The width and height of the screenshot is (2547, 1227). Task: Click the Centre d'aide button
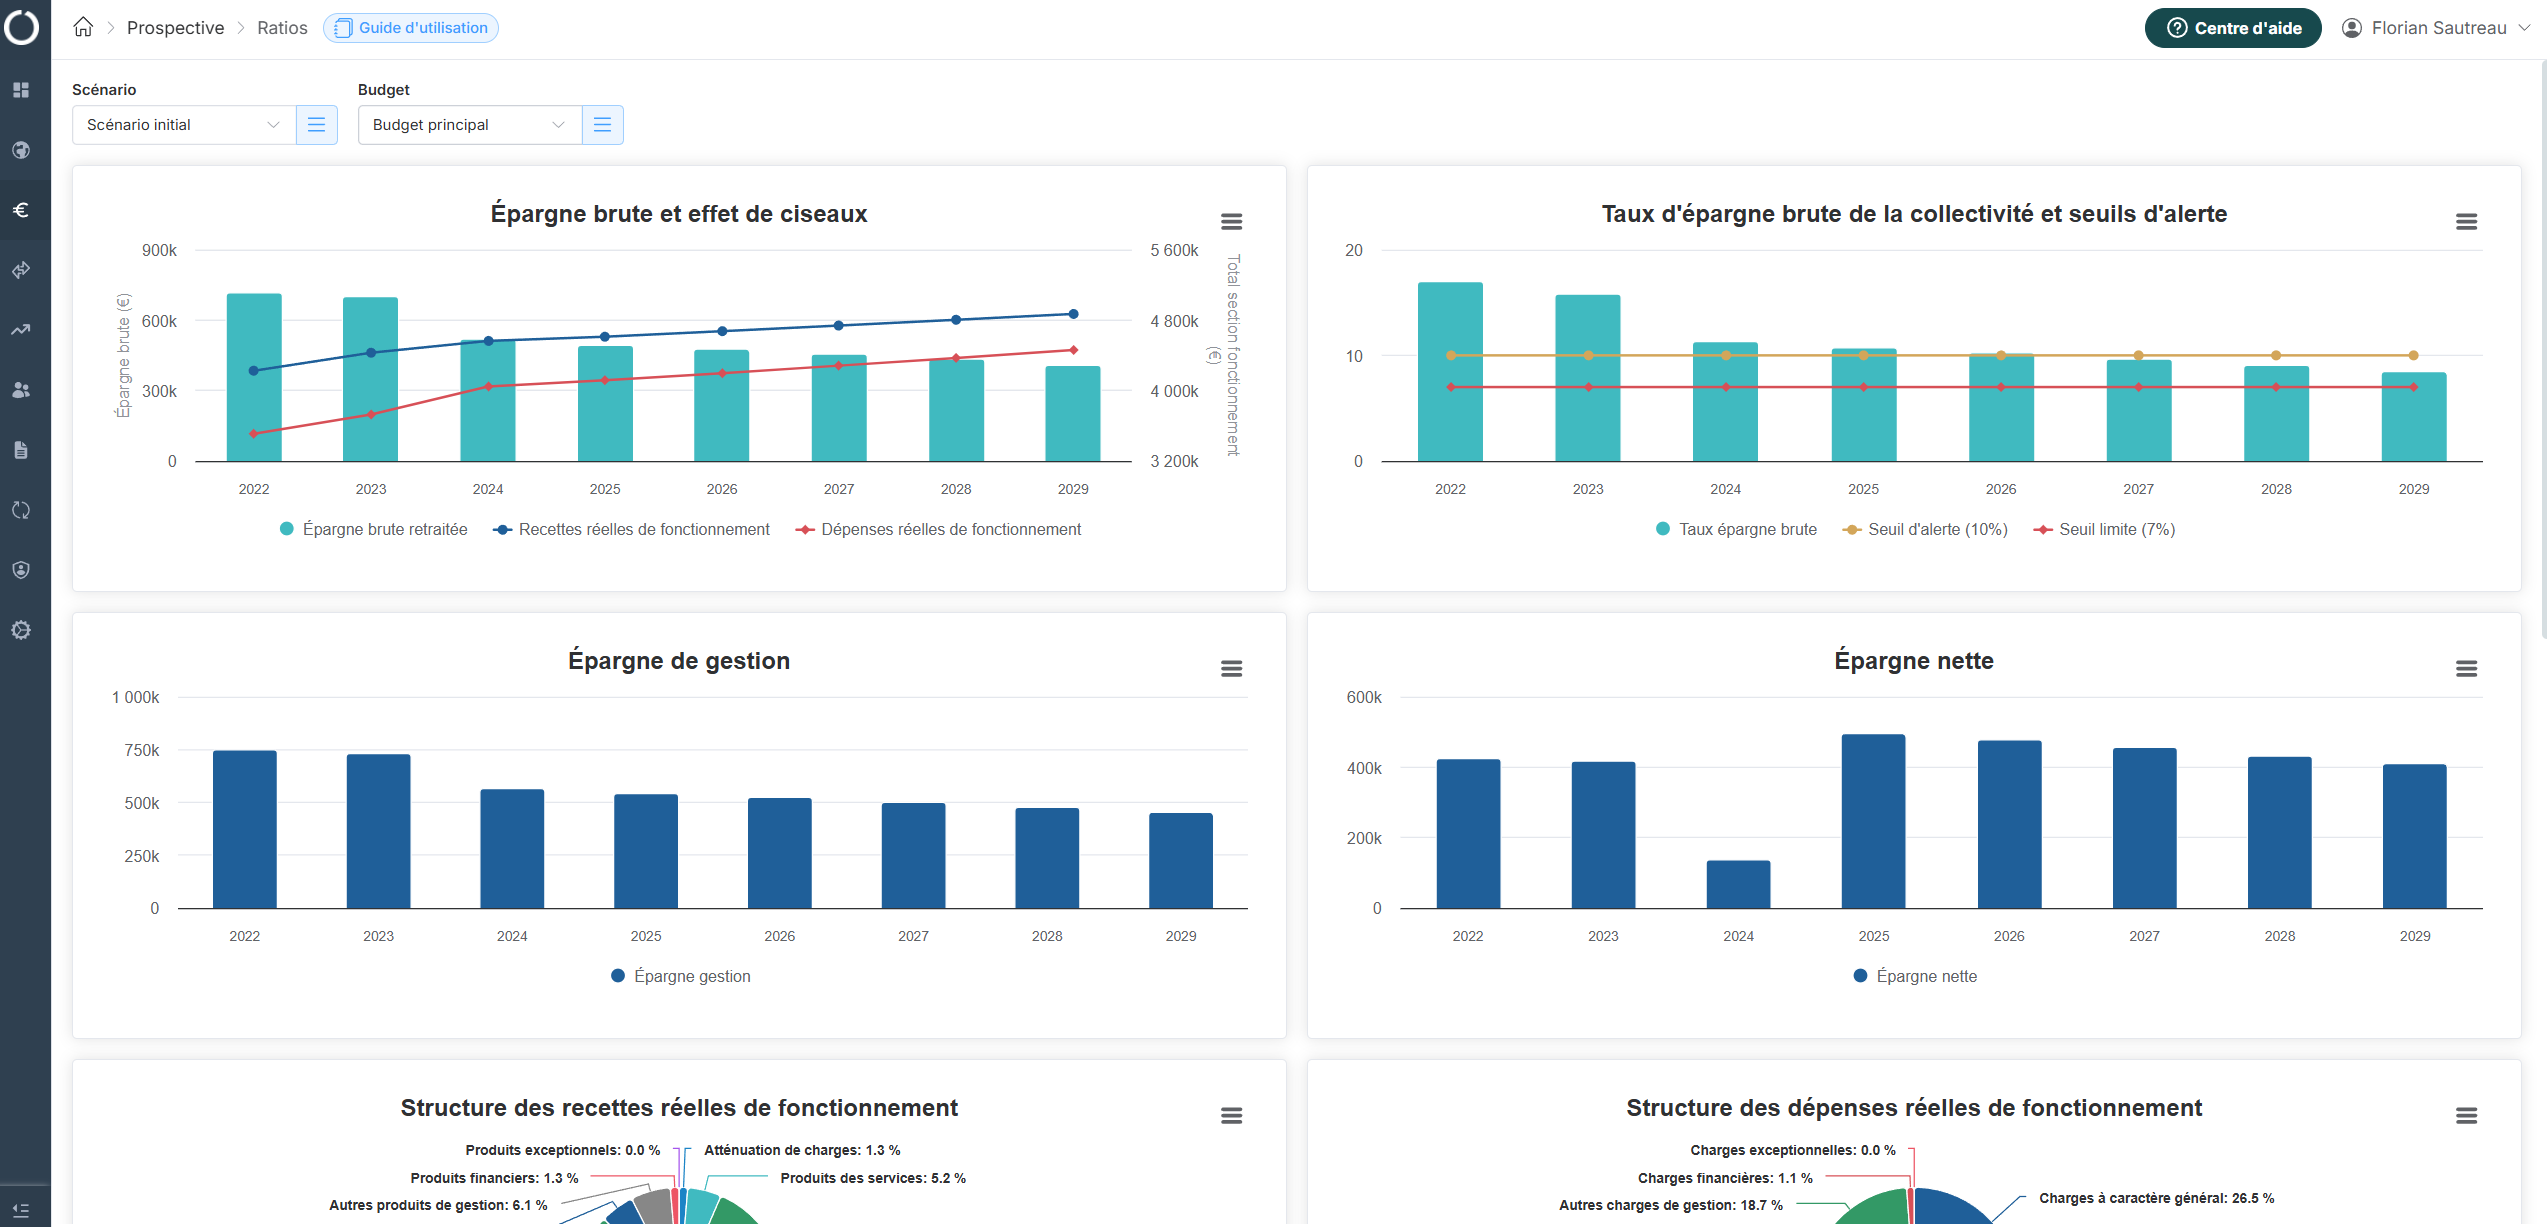coord(2233,28)
